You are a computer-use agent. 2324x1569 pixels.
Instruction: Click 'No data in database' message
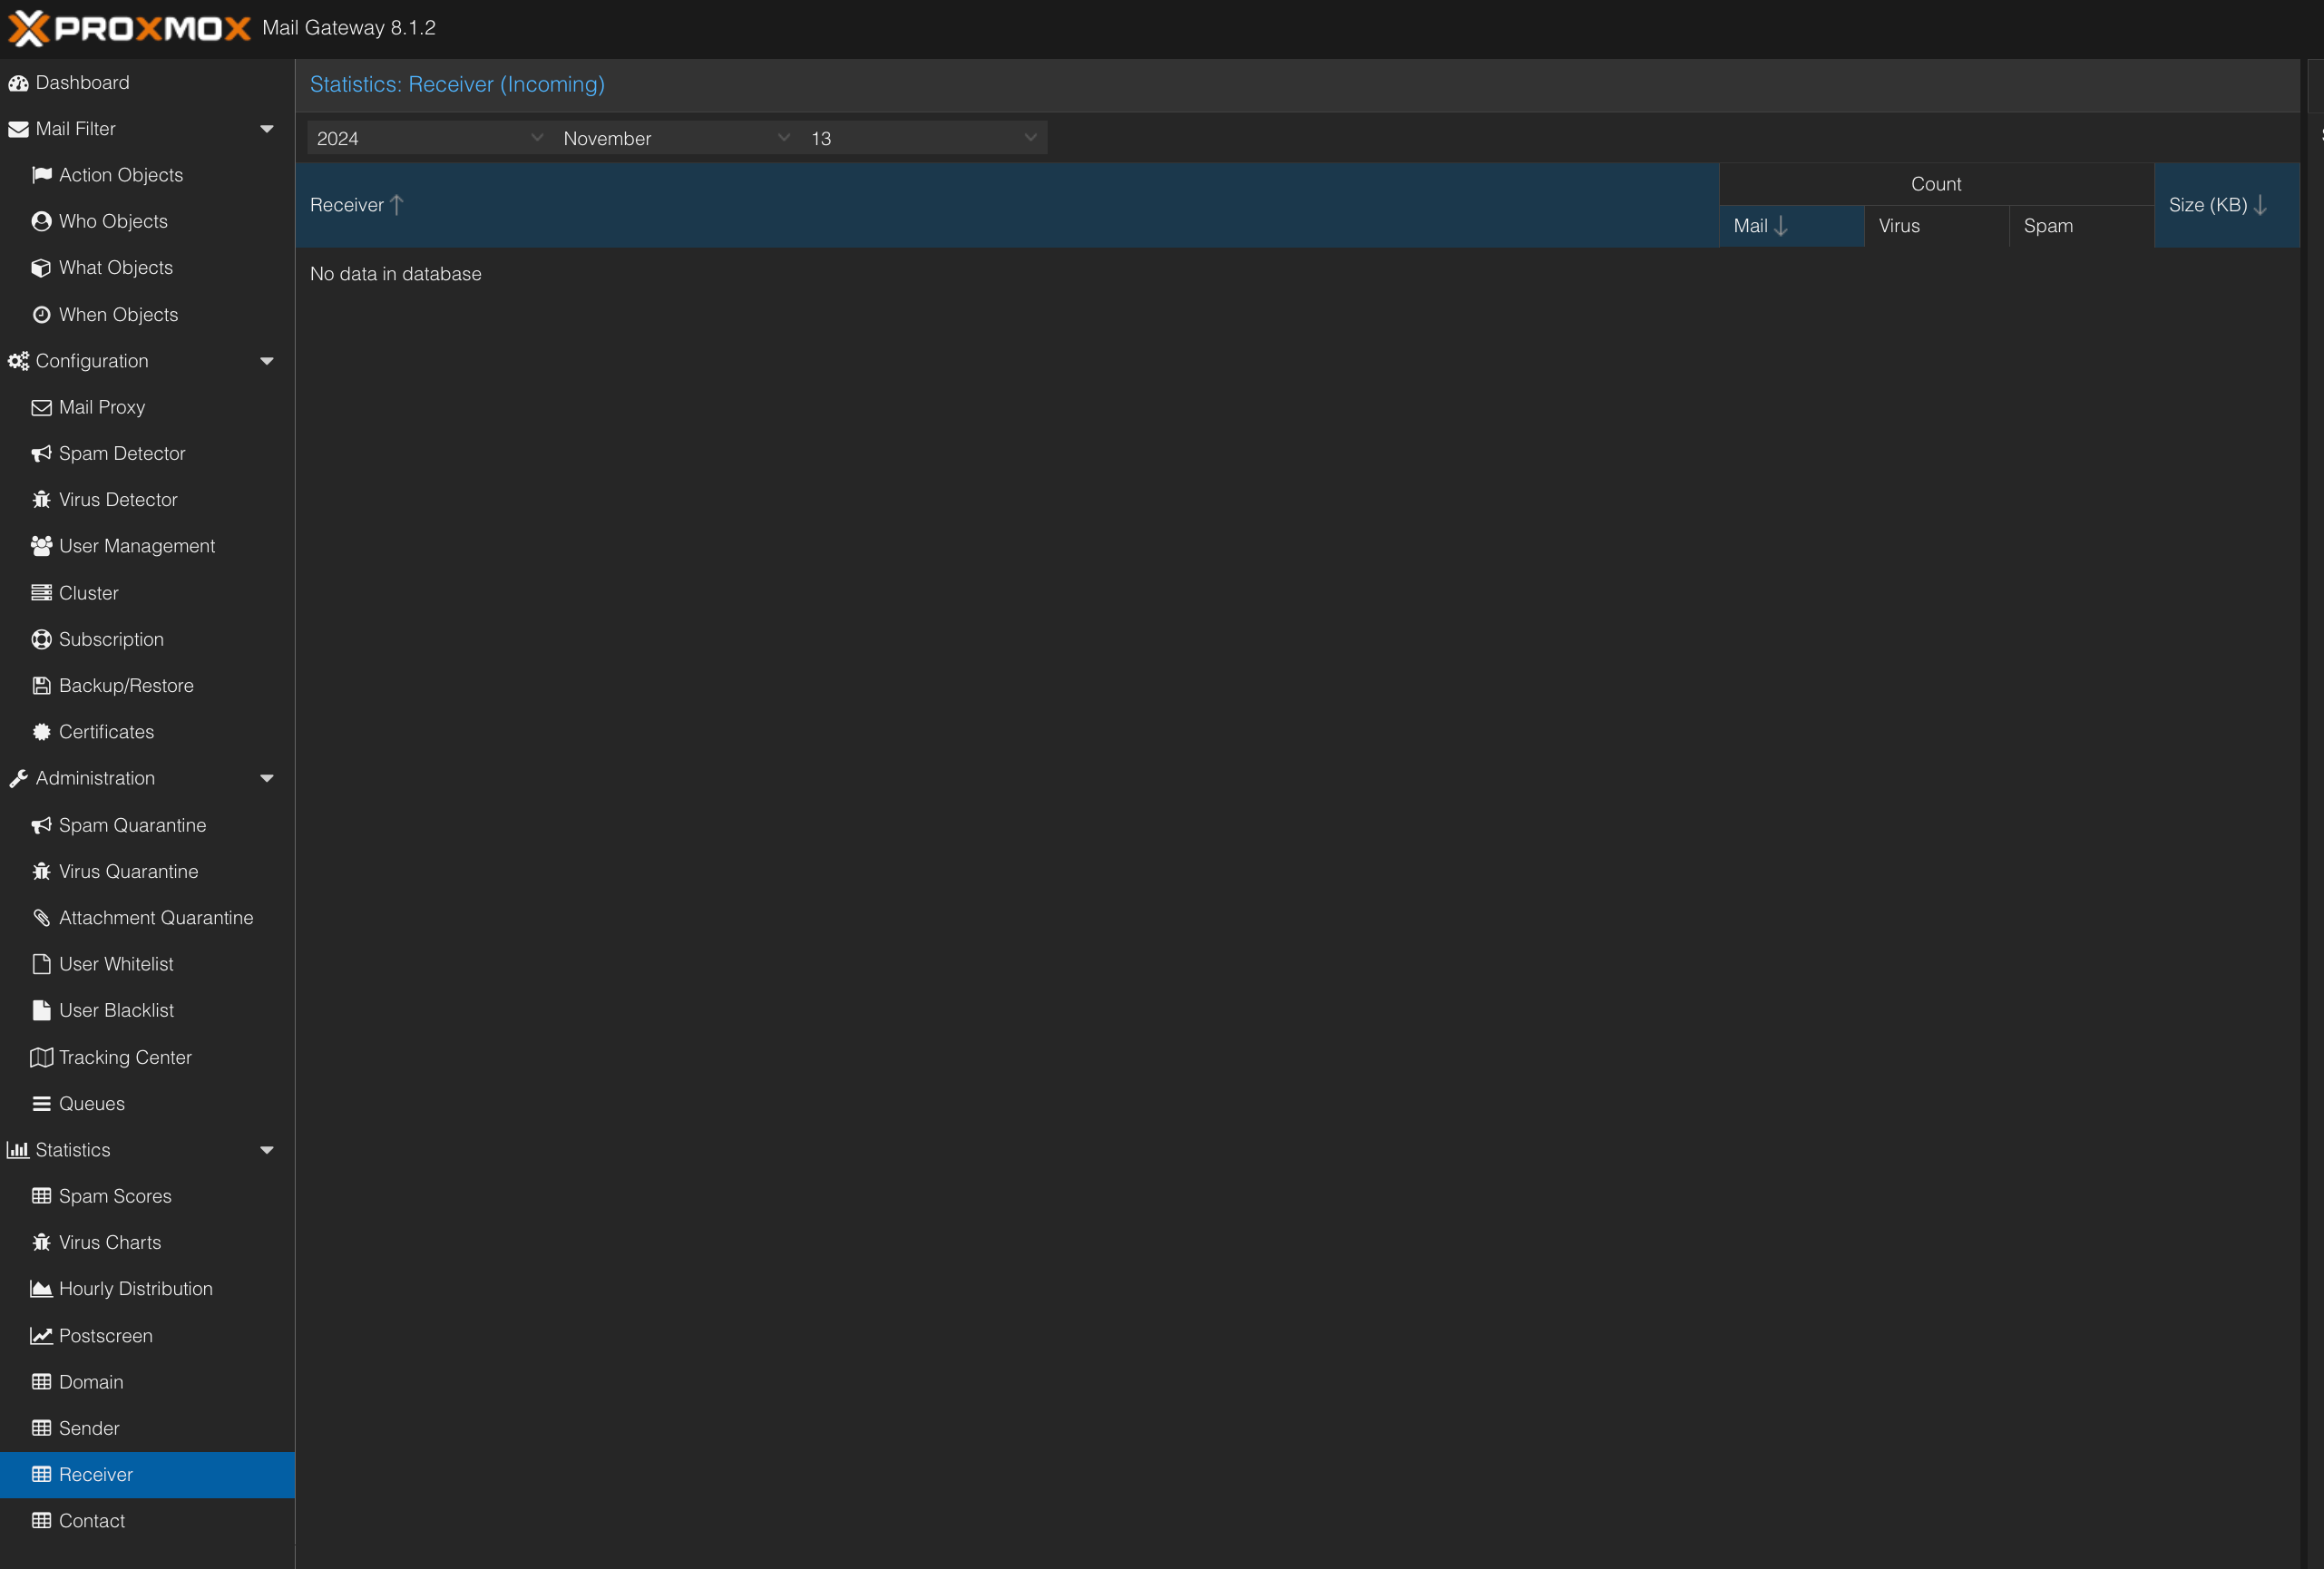coord(395,274)
